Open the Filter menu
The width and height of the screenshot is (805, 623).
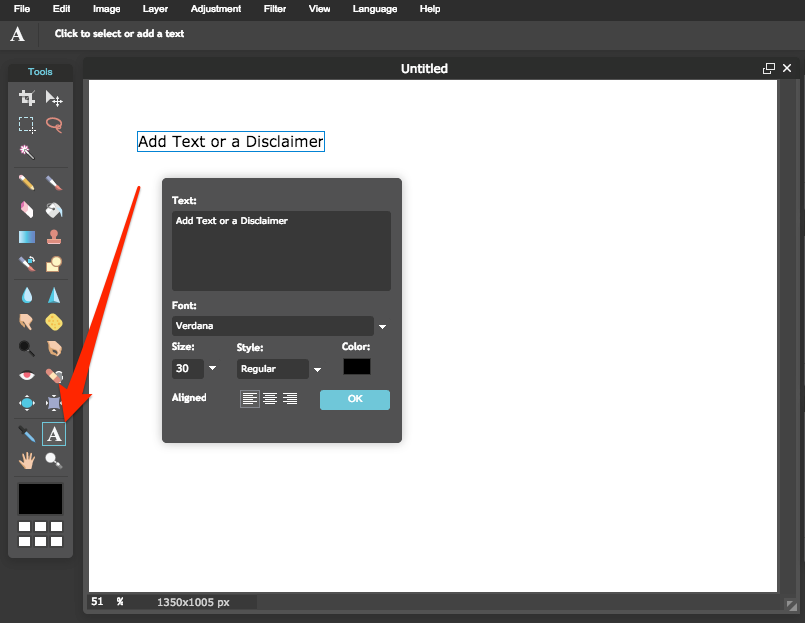[x=275, y=9]
